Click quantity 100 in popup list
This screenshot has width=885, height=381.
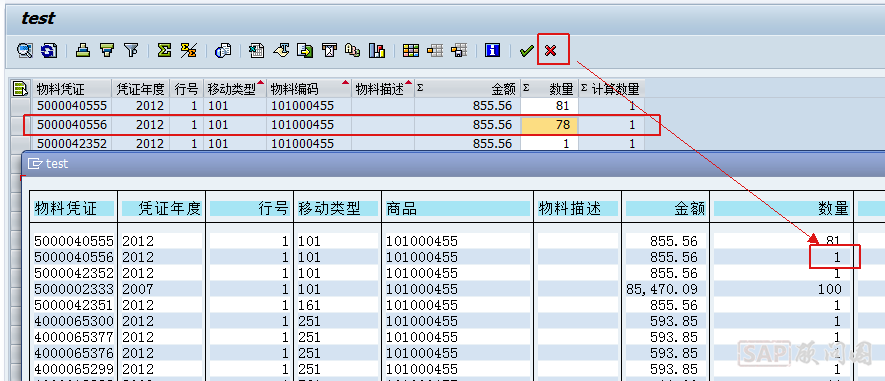[829, 290]
